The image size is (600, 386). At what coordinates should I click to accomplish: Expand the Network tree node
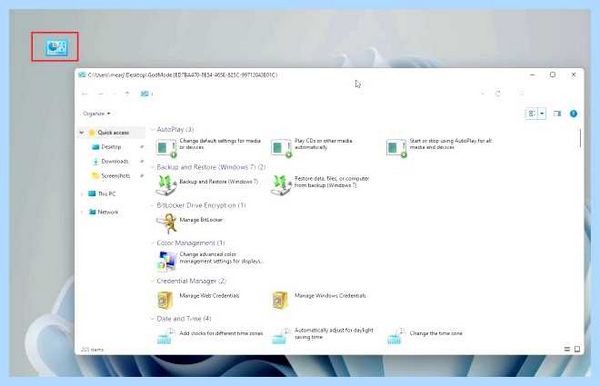[x=82, y=212]
